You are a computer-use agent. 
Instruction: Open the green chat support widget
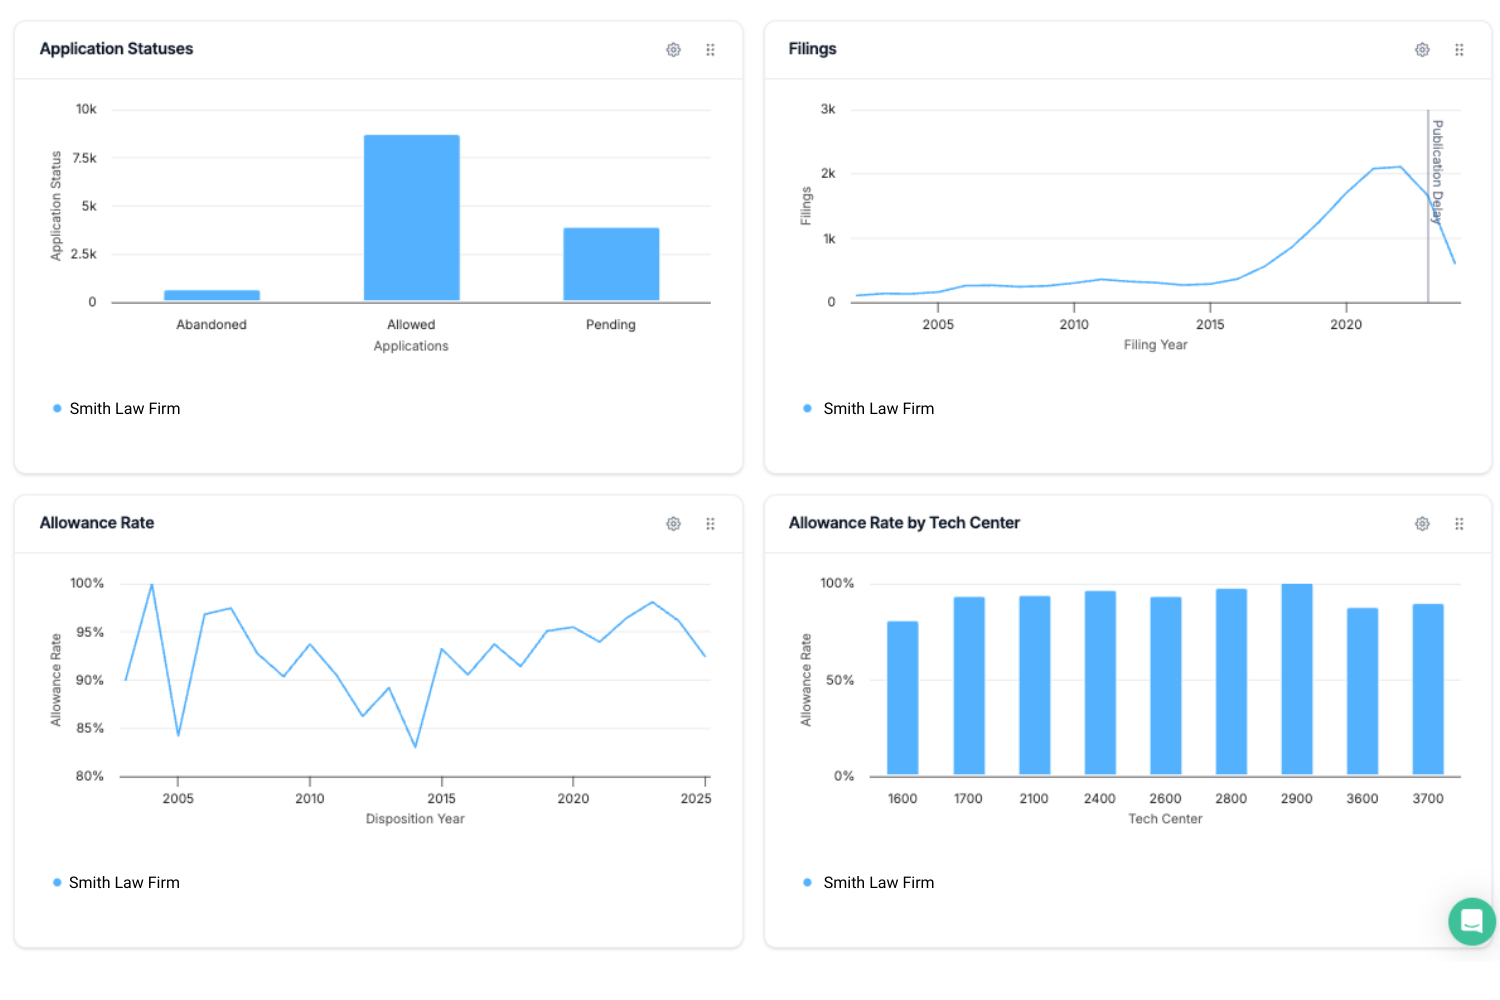click(1472, 921)
